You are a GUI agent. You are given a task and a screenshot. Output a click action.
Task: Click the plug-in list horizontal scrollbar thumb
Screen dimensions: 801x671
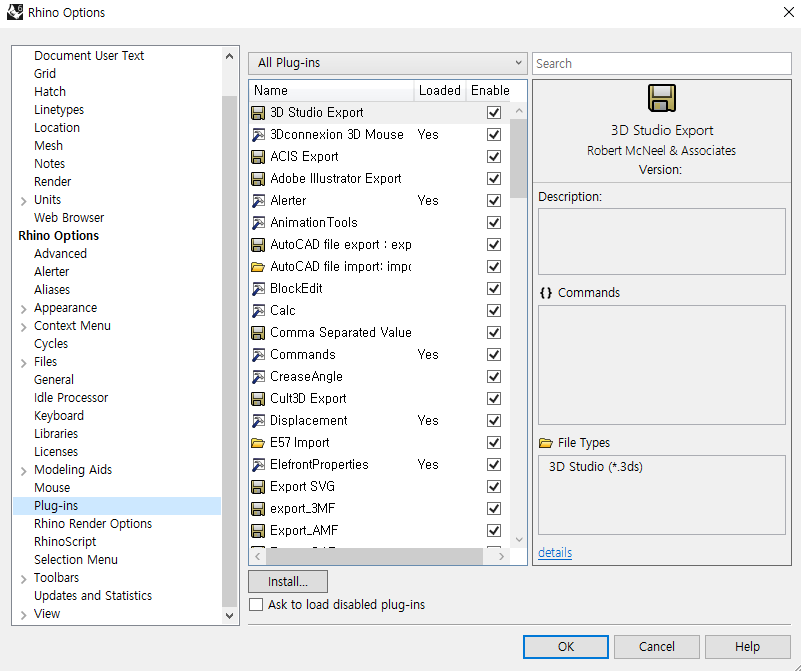coord(374,556)
